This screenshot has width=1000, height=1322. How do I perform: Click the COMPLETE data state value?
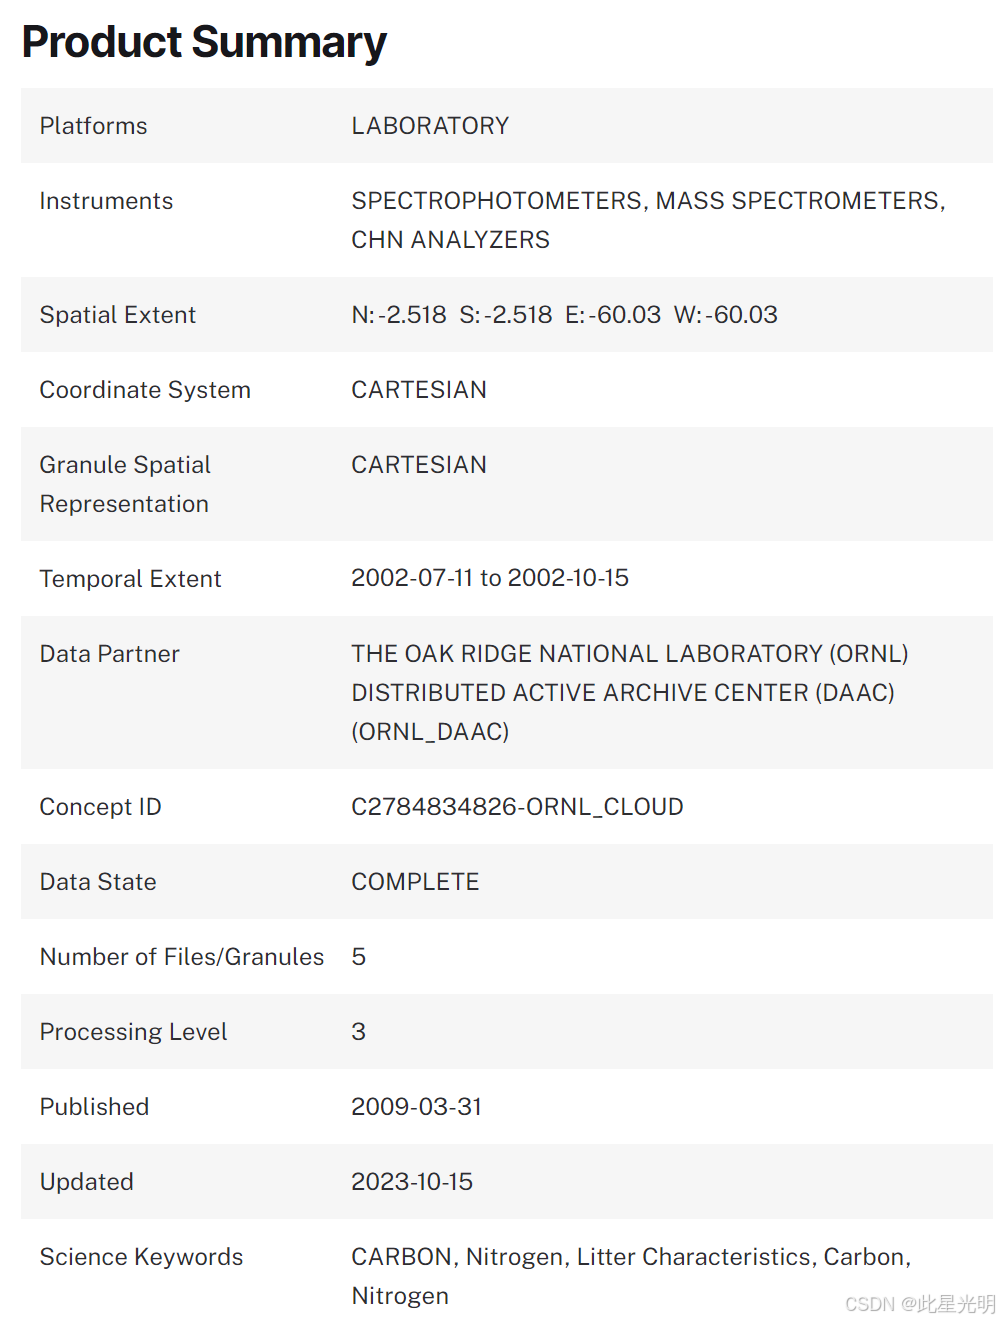(415, 882)
